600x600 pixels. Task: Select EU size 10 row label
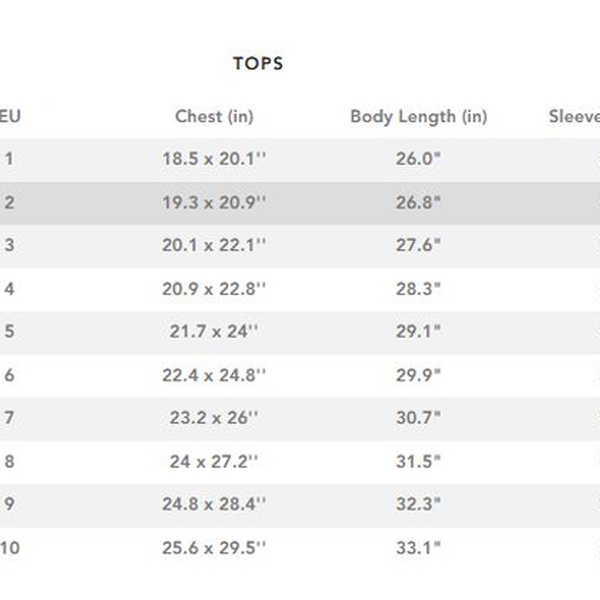coord(10,548)
